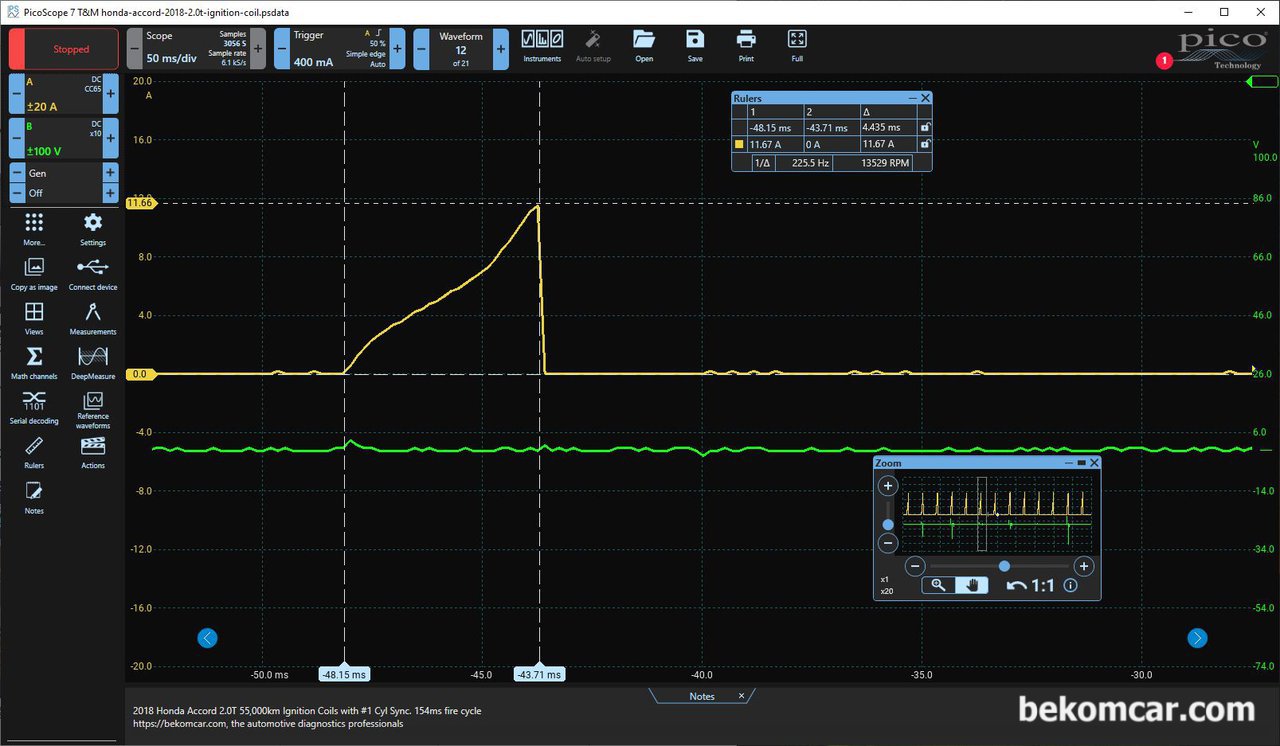Click the red Stopped capture button

64,49
